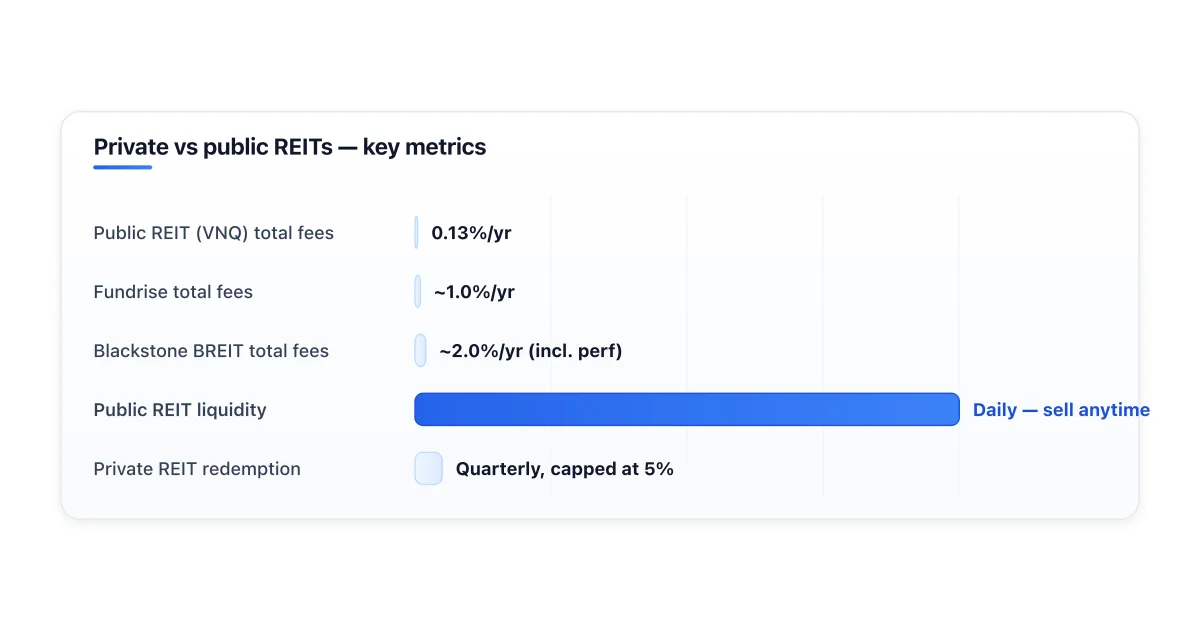This screenshot has width=1200, height=630.
Task: Click the tiny bar for VNQ fees
Action: pos(416,233)
